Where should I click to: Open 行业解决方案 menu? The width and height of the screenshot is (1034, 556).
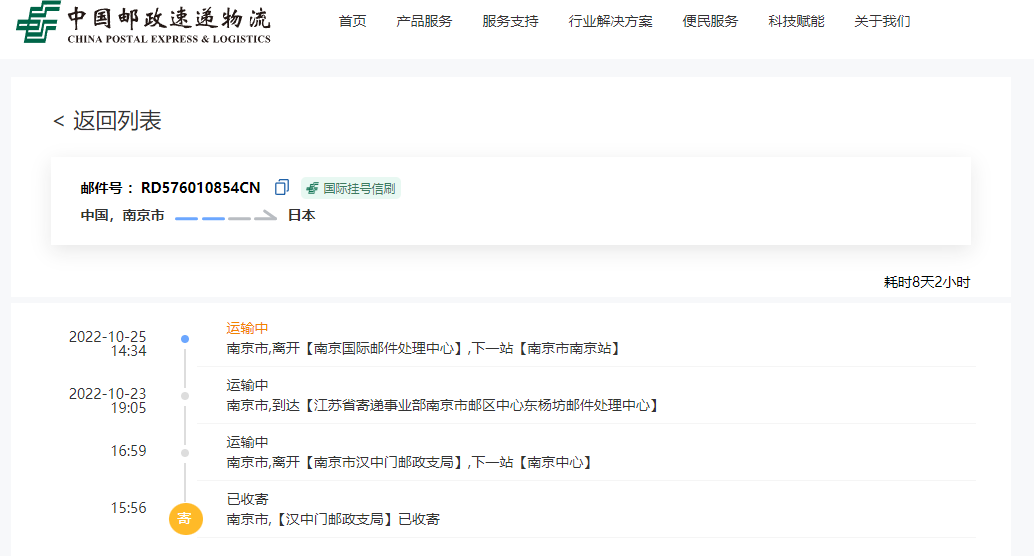(610, 21)
